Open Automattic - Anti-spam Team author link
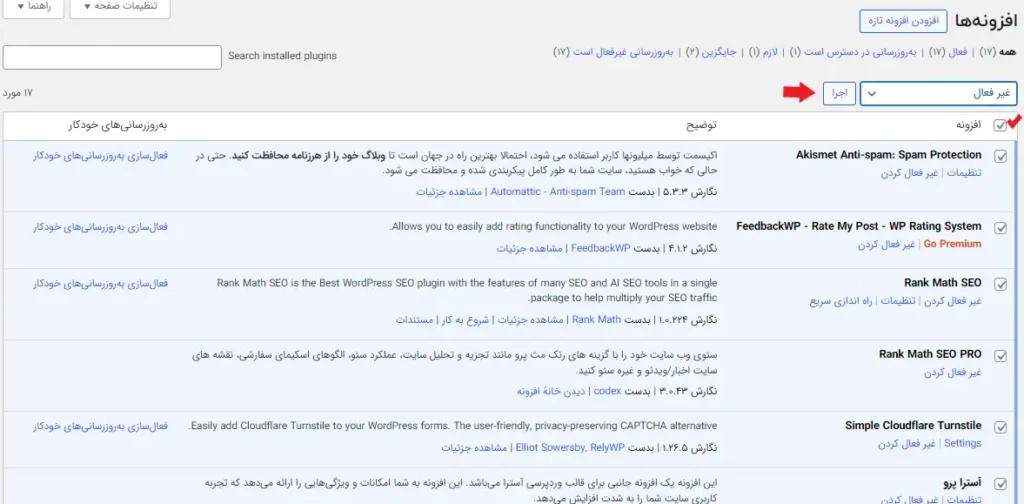 coord(558,191)
